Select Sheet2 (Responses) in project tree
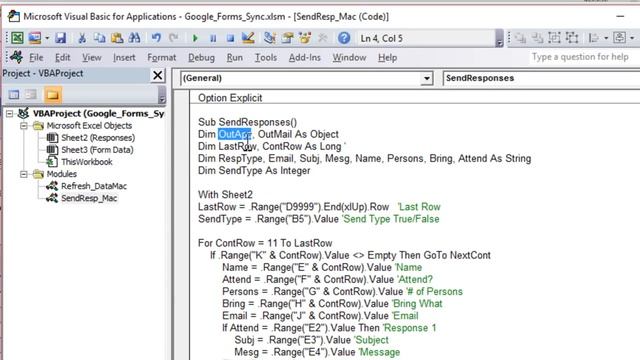 98,138
